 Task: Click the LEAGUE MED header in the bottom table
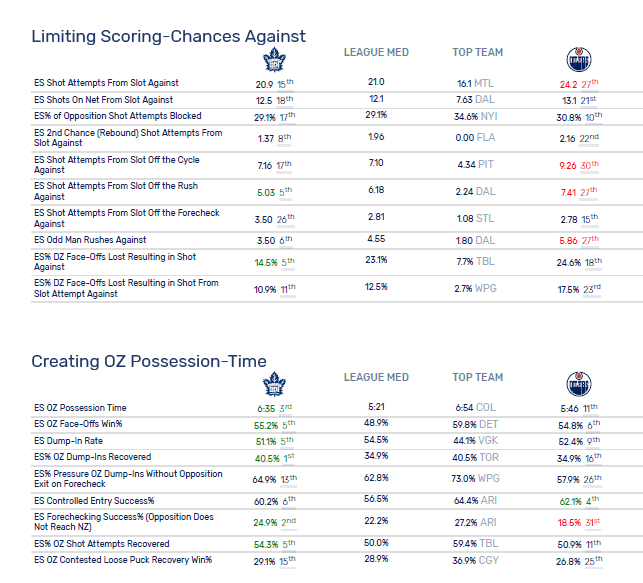[376, 377]
